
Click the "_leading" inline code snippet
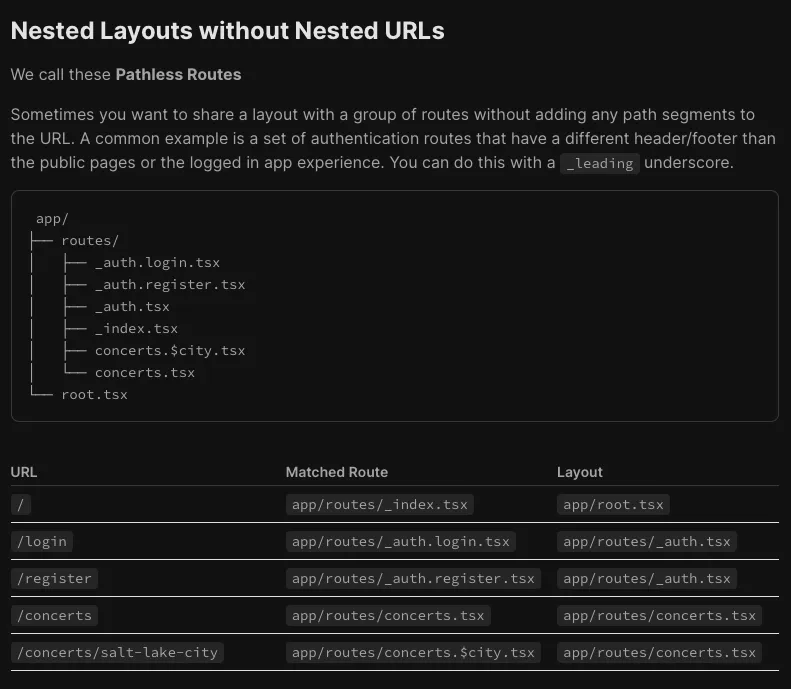(x=600, y=163)
